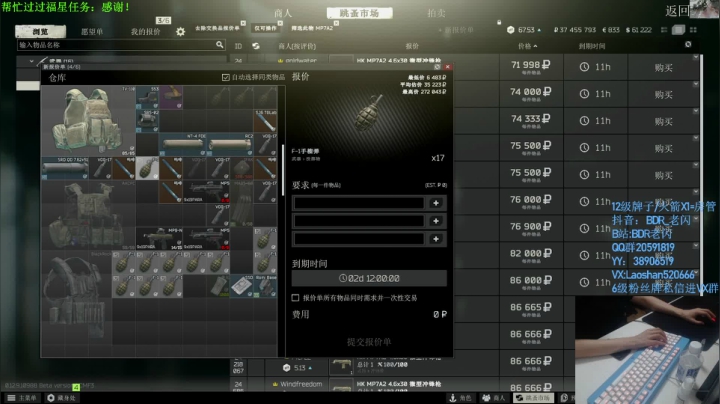Click the filter reset icon above the offer list
The width and height of the screenshot is (720, 404).
[688, 45]
